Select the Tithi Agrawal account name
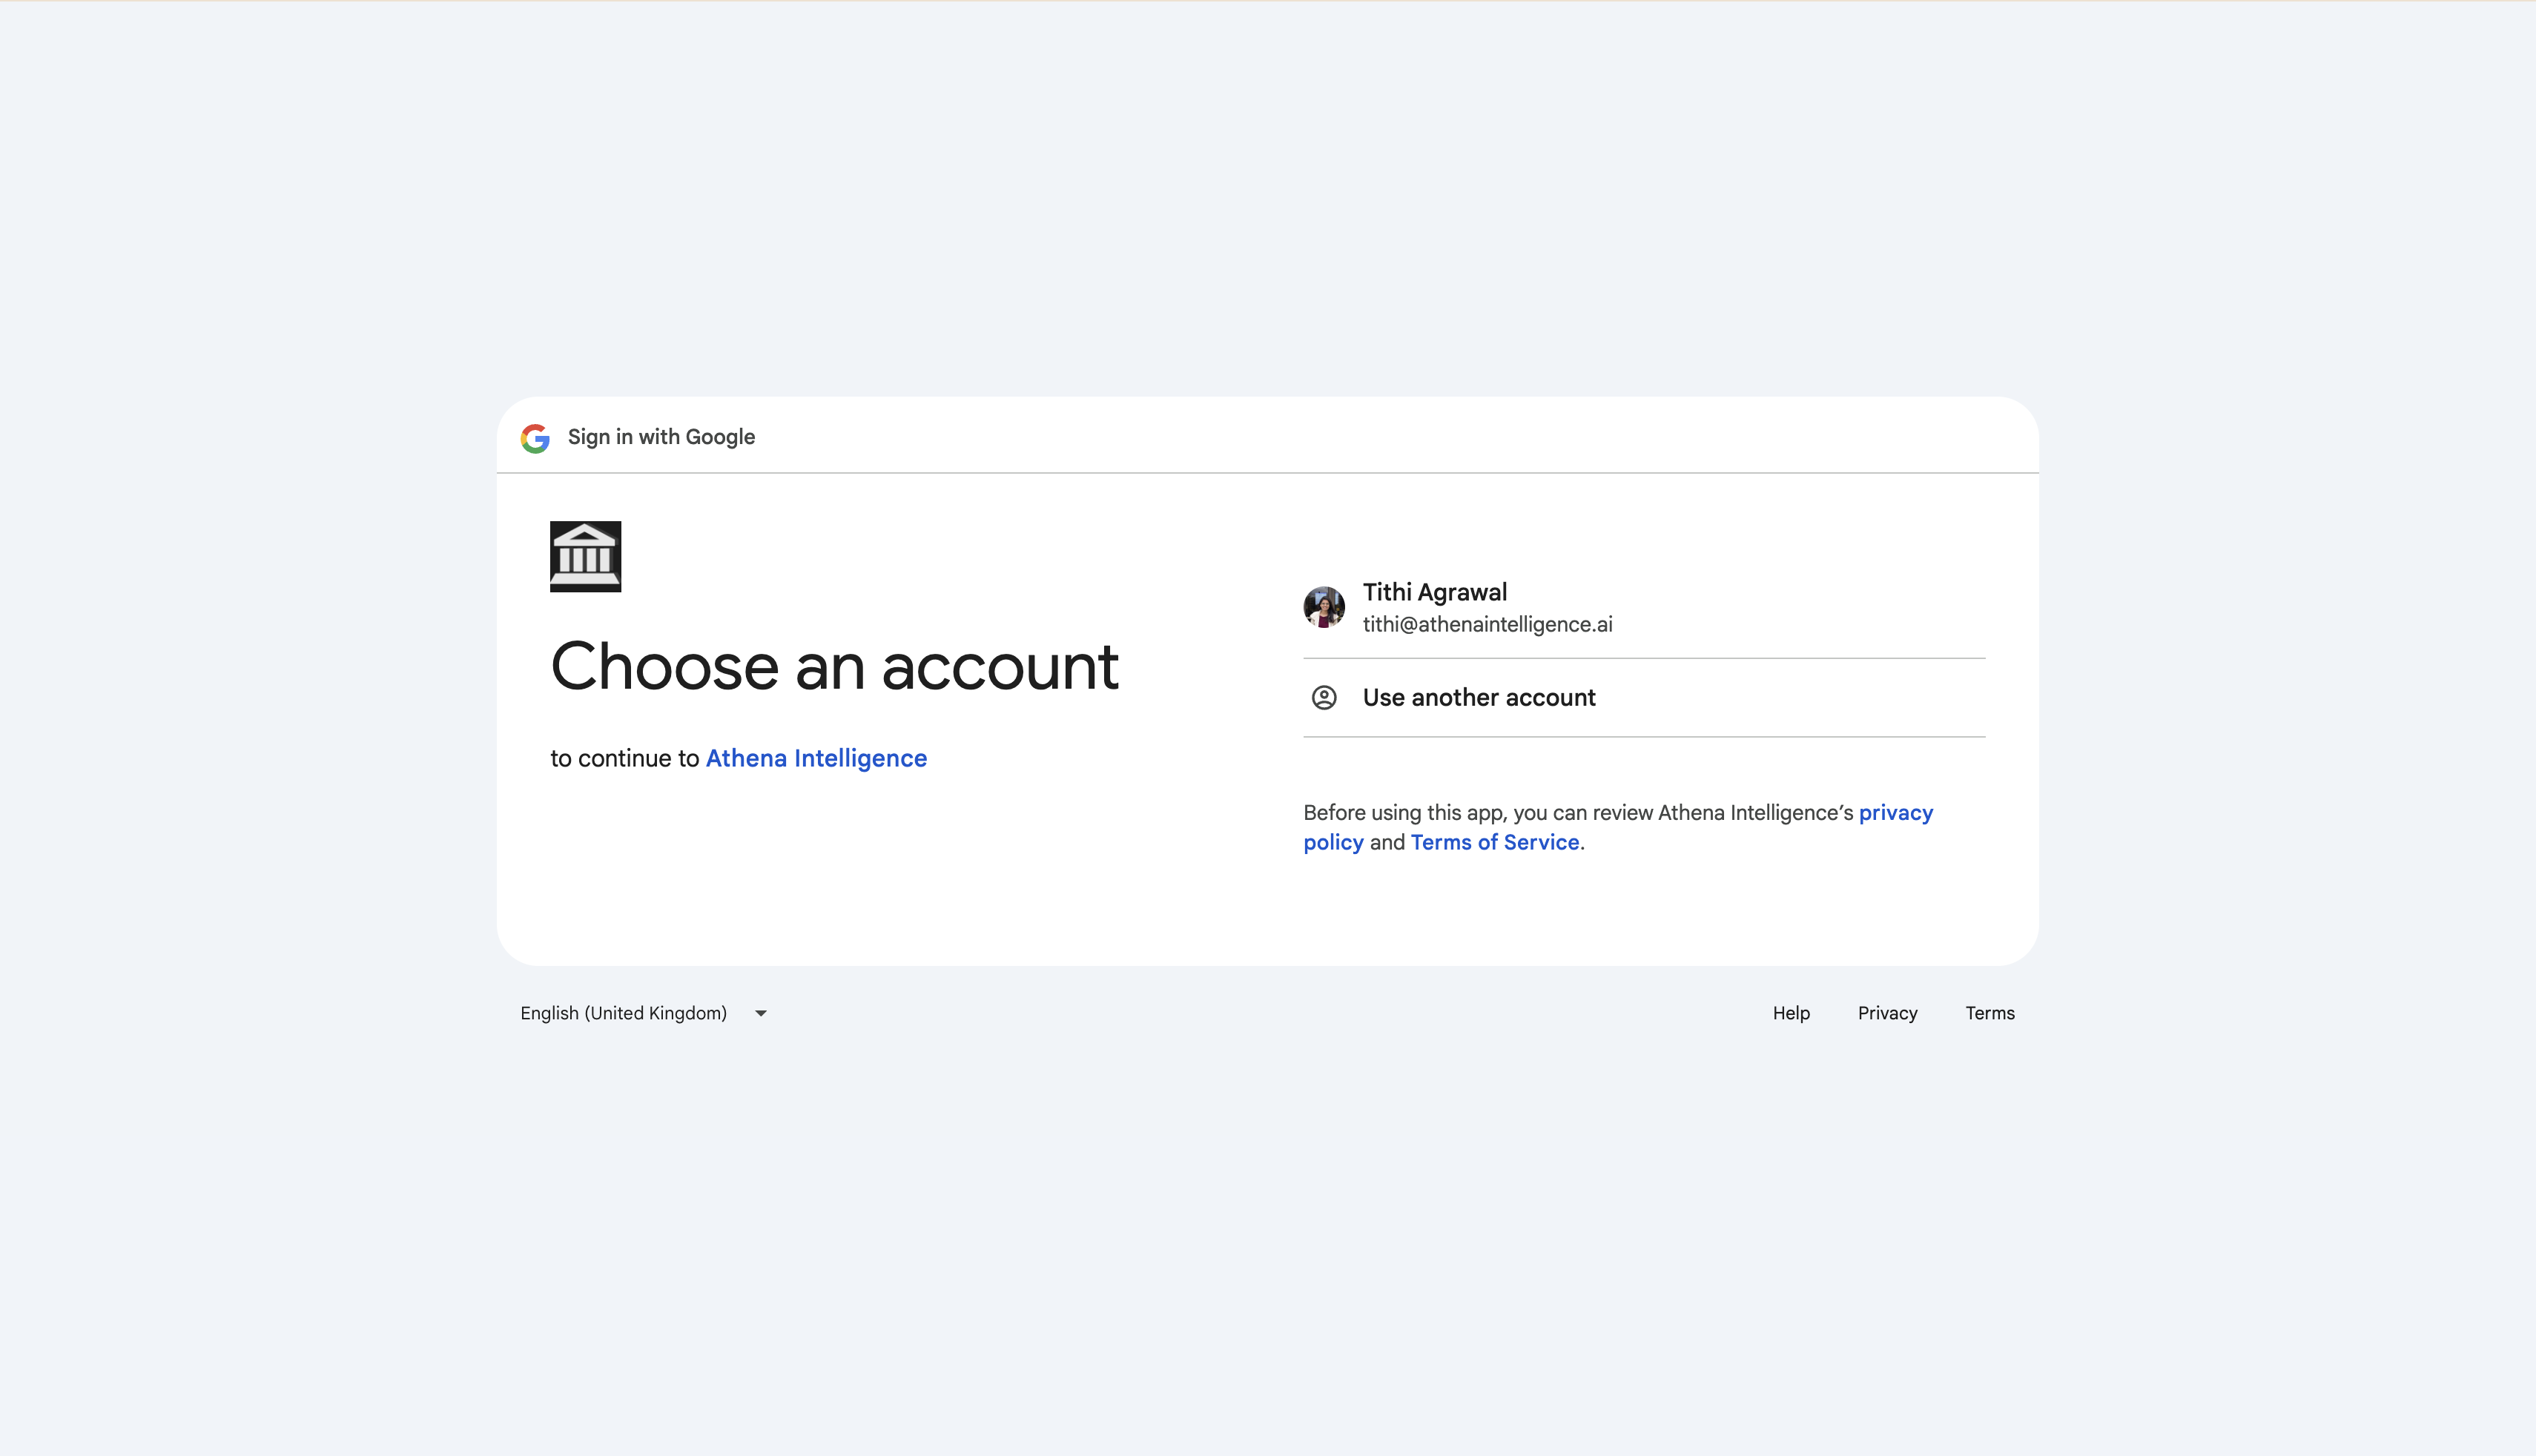Image resolution: width=2536 pixels, height=1456 pixels. 1434,592
